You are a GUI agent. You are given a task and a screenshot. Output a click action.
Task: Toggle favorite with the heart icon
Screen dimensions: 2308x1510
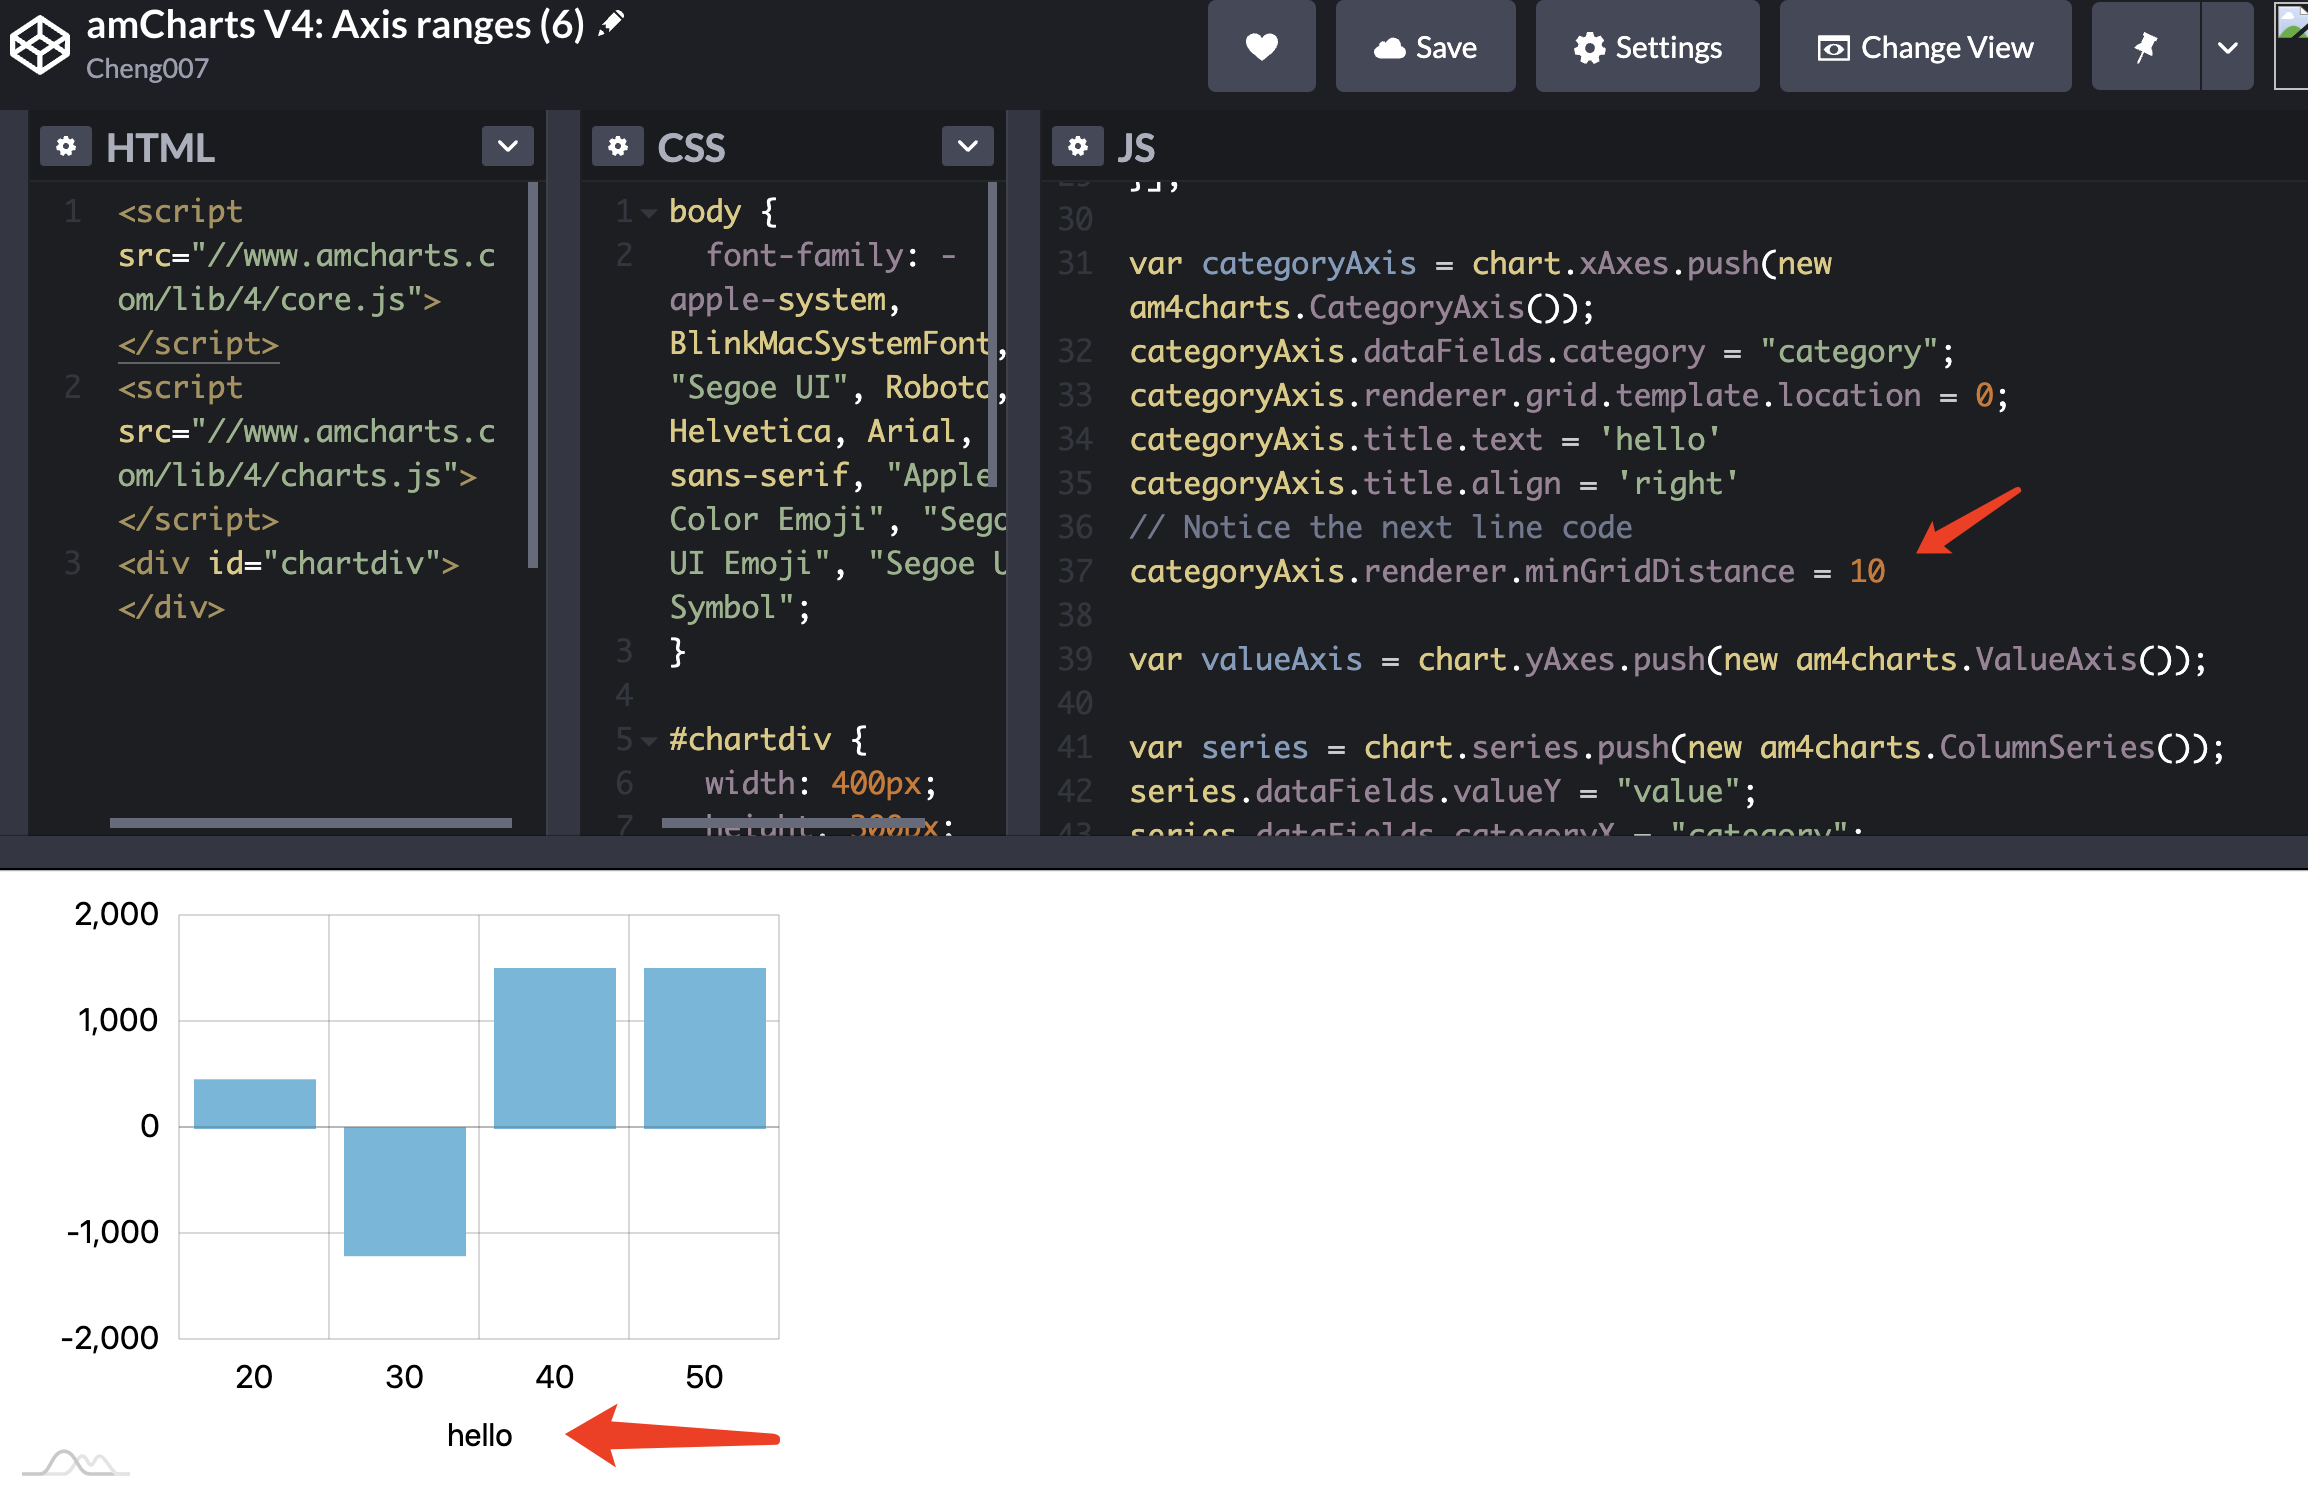tap(1261, 46)
